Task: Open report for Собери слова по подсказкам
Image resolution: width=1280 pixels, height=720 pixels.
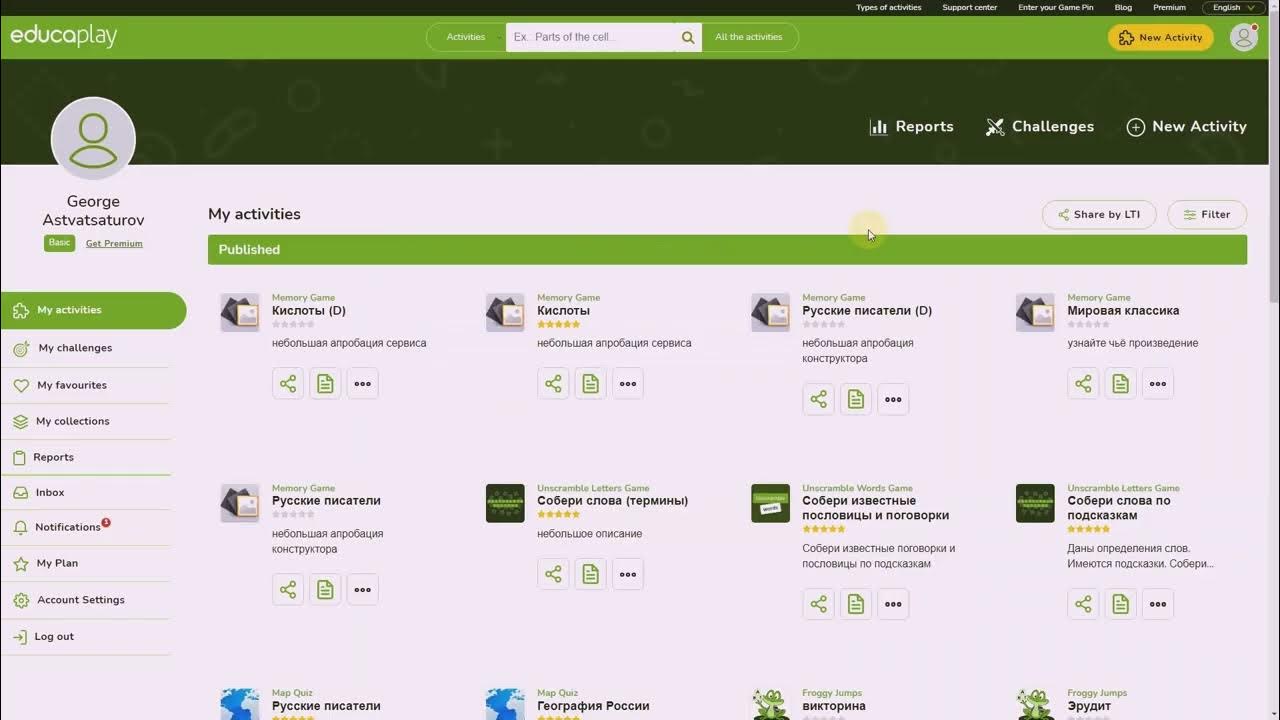Action: point(1120,604)
